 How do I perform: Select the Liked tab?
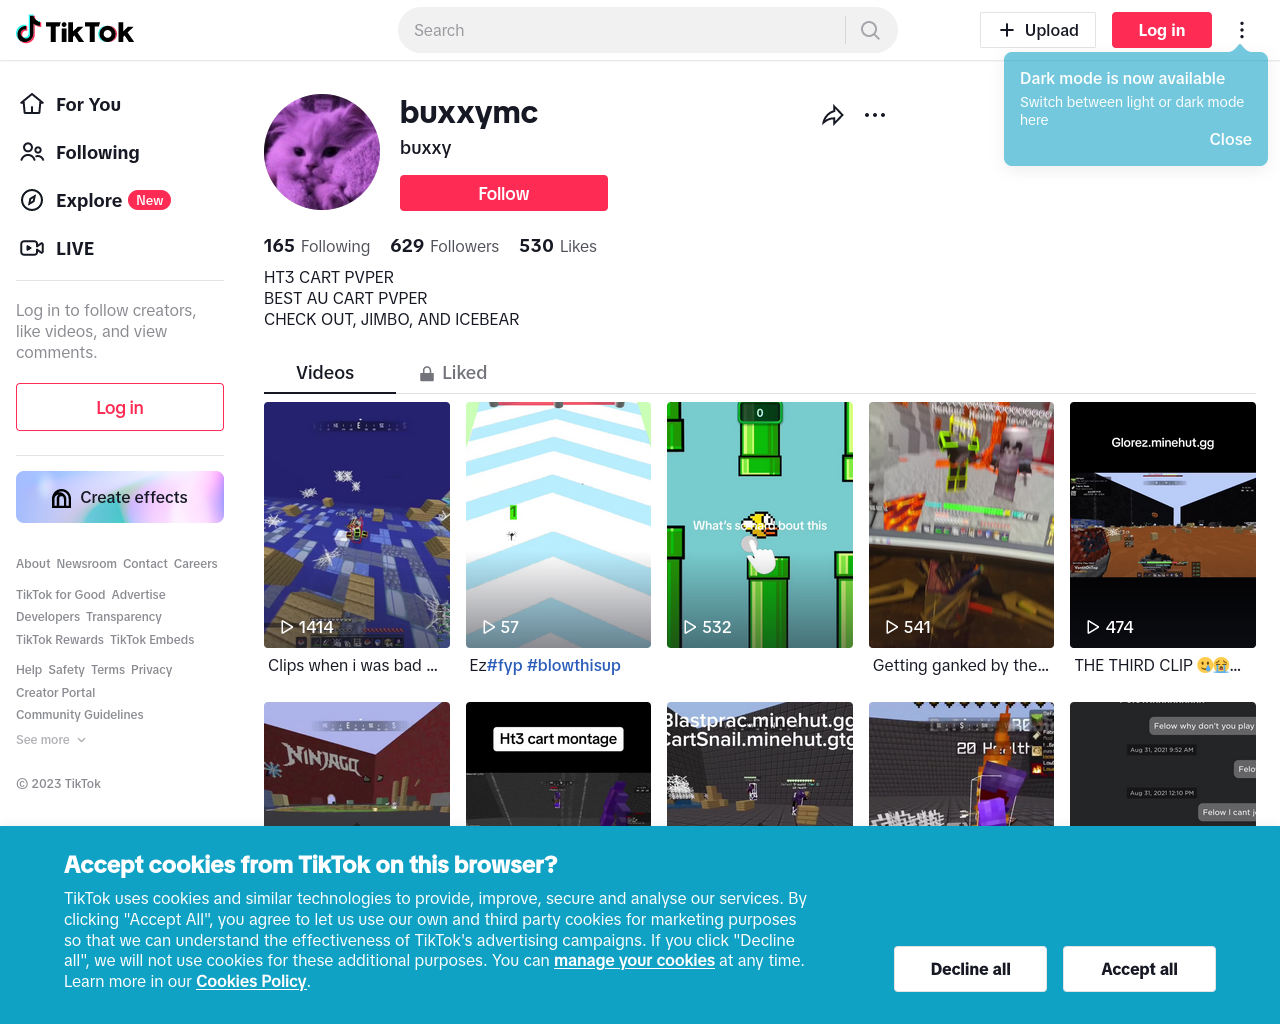[x=453, y=373]
